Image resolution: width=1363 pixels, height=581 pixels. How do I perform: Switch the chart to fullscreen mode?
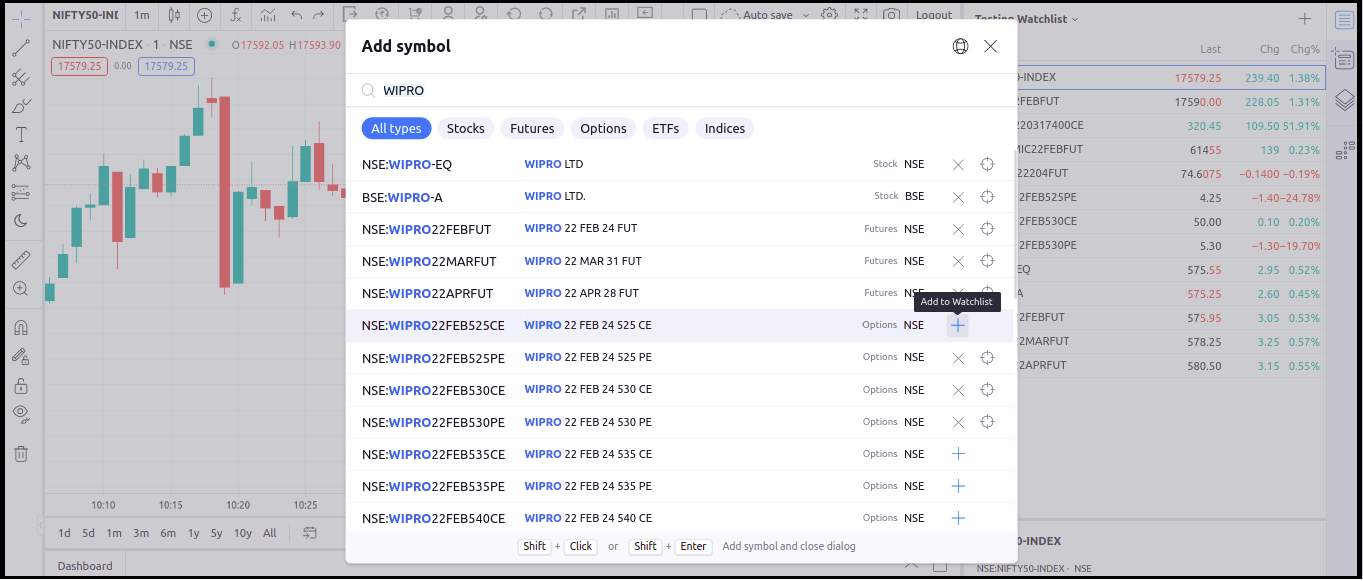pyautogui.click(x=861, y=15)
